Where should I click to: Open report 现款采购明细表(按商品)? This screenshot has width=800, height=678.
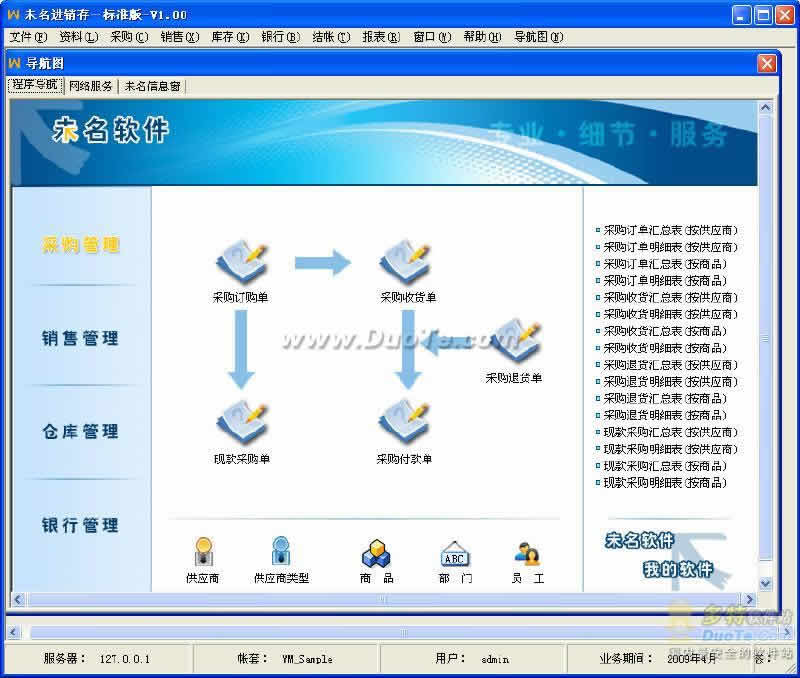click(x=664, y=483)
